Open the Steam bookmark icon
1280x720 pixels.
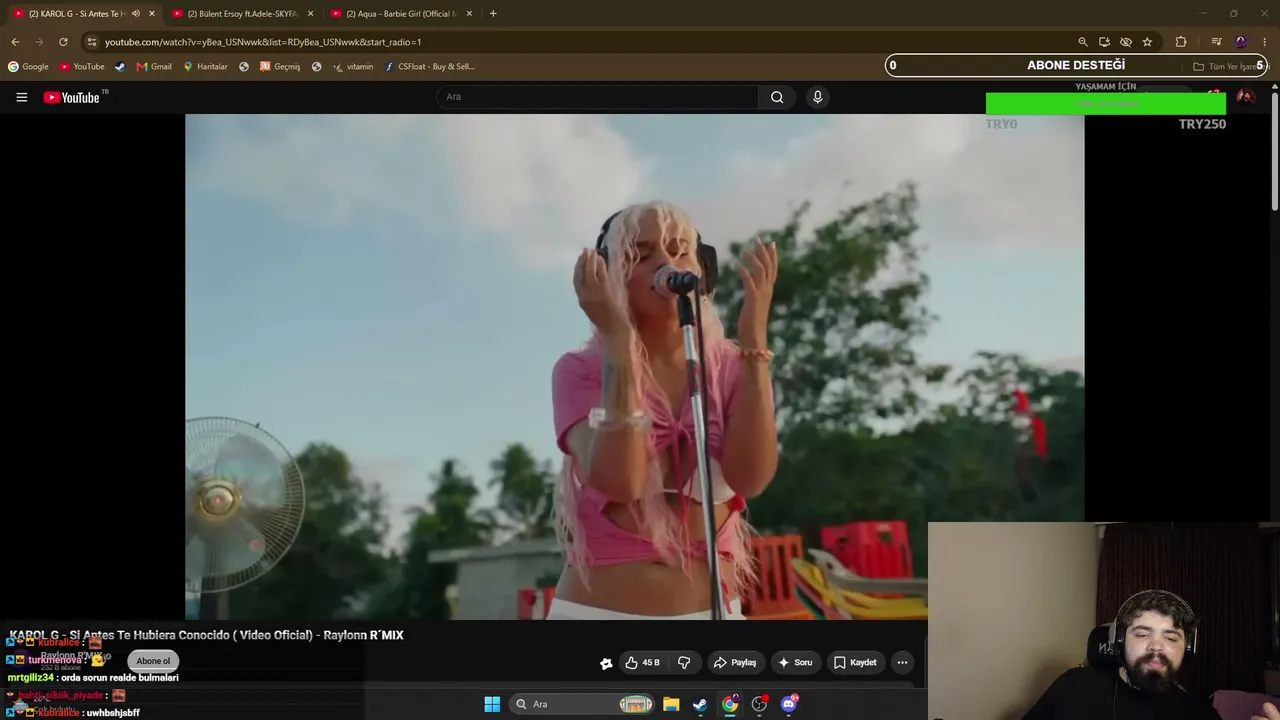coord(120,67)
